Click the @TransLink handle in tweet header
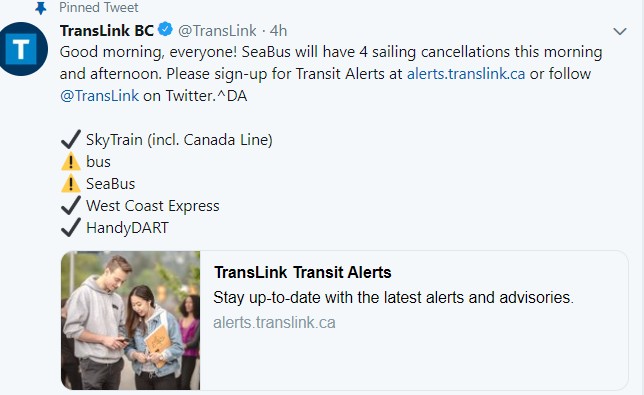The image size is (644, 395). click(x=217, y=31)
